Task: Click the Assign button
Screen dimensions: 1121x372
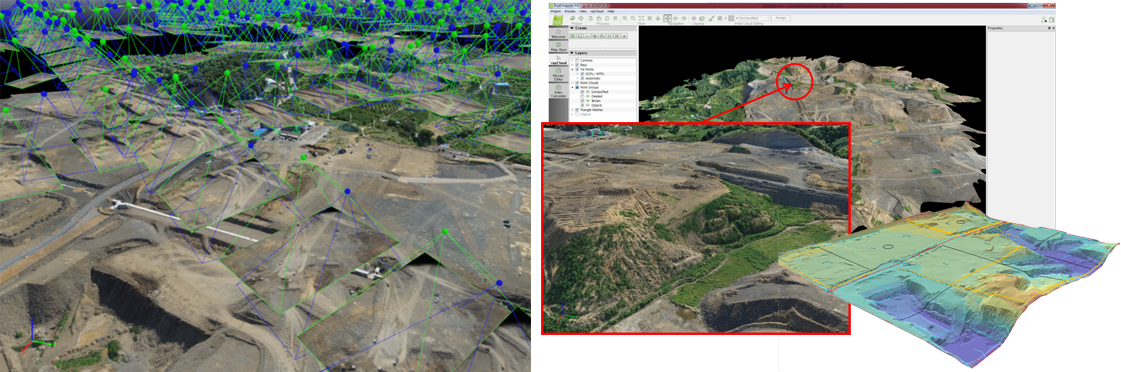Action: [781, 18]
